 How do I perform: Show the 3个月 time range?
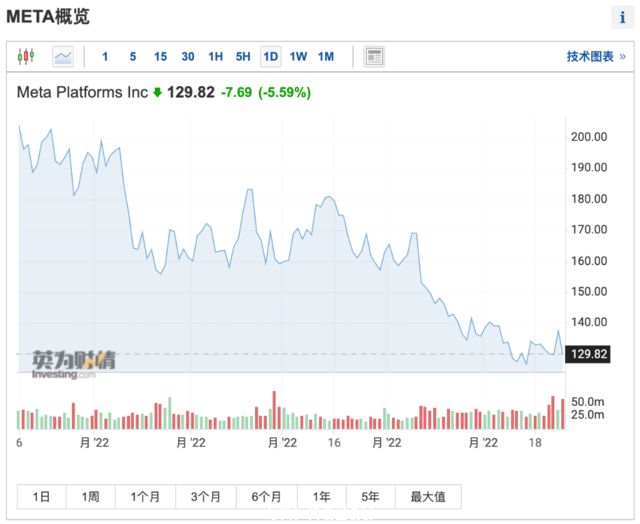(206, 497)
